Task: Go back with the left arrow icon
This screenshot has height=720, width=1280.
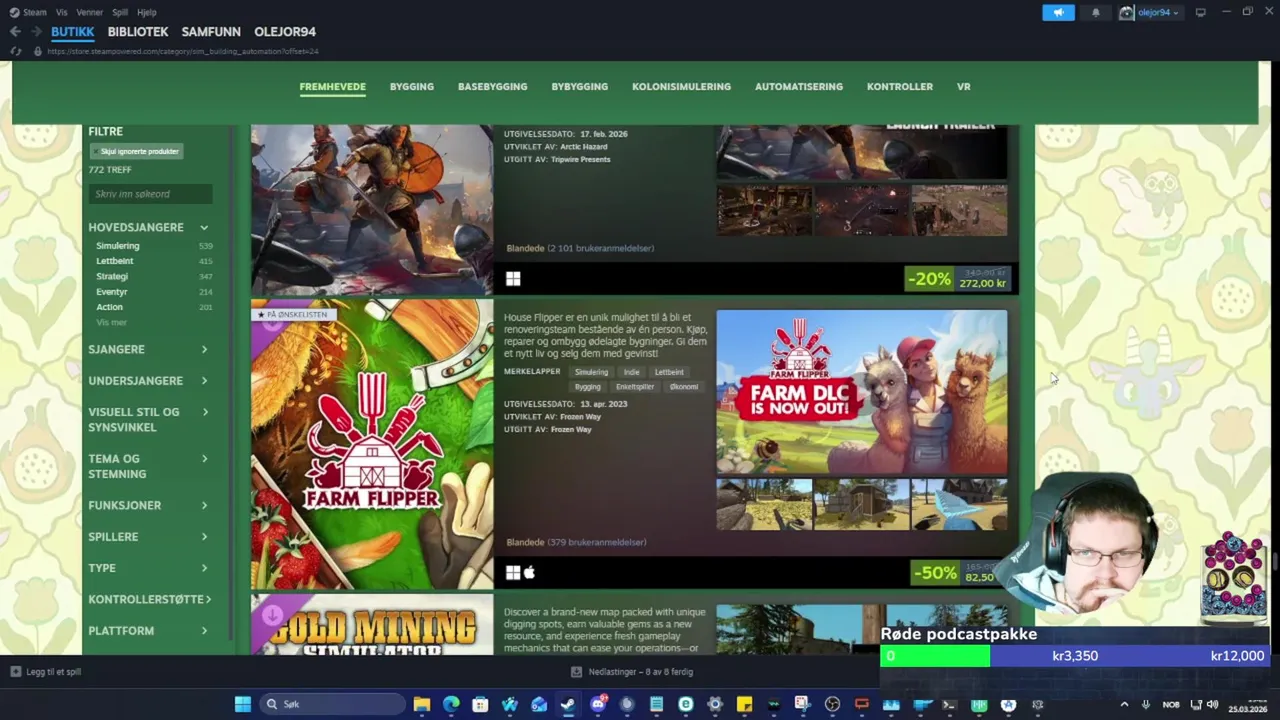Action: tap(15, 32)
